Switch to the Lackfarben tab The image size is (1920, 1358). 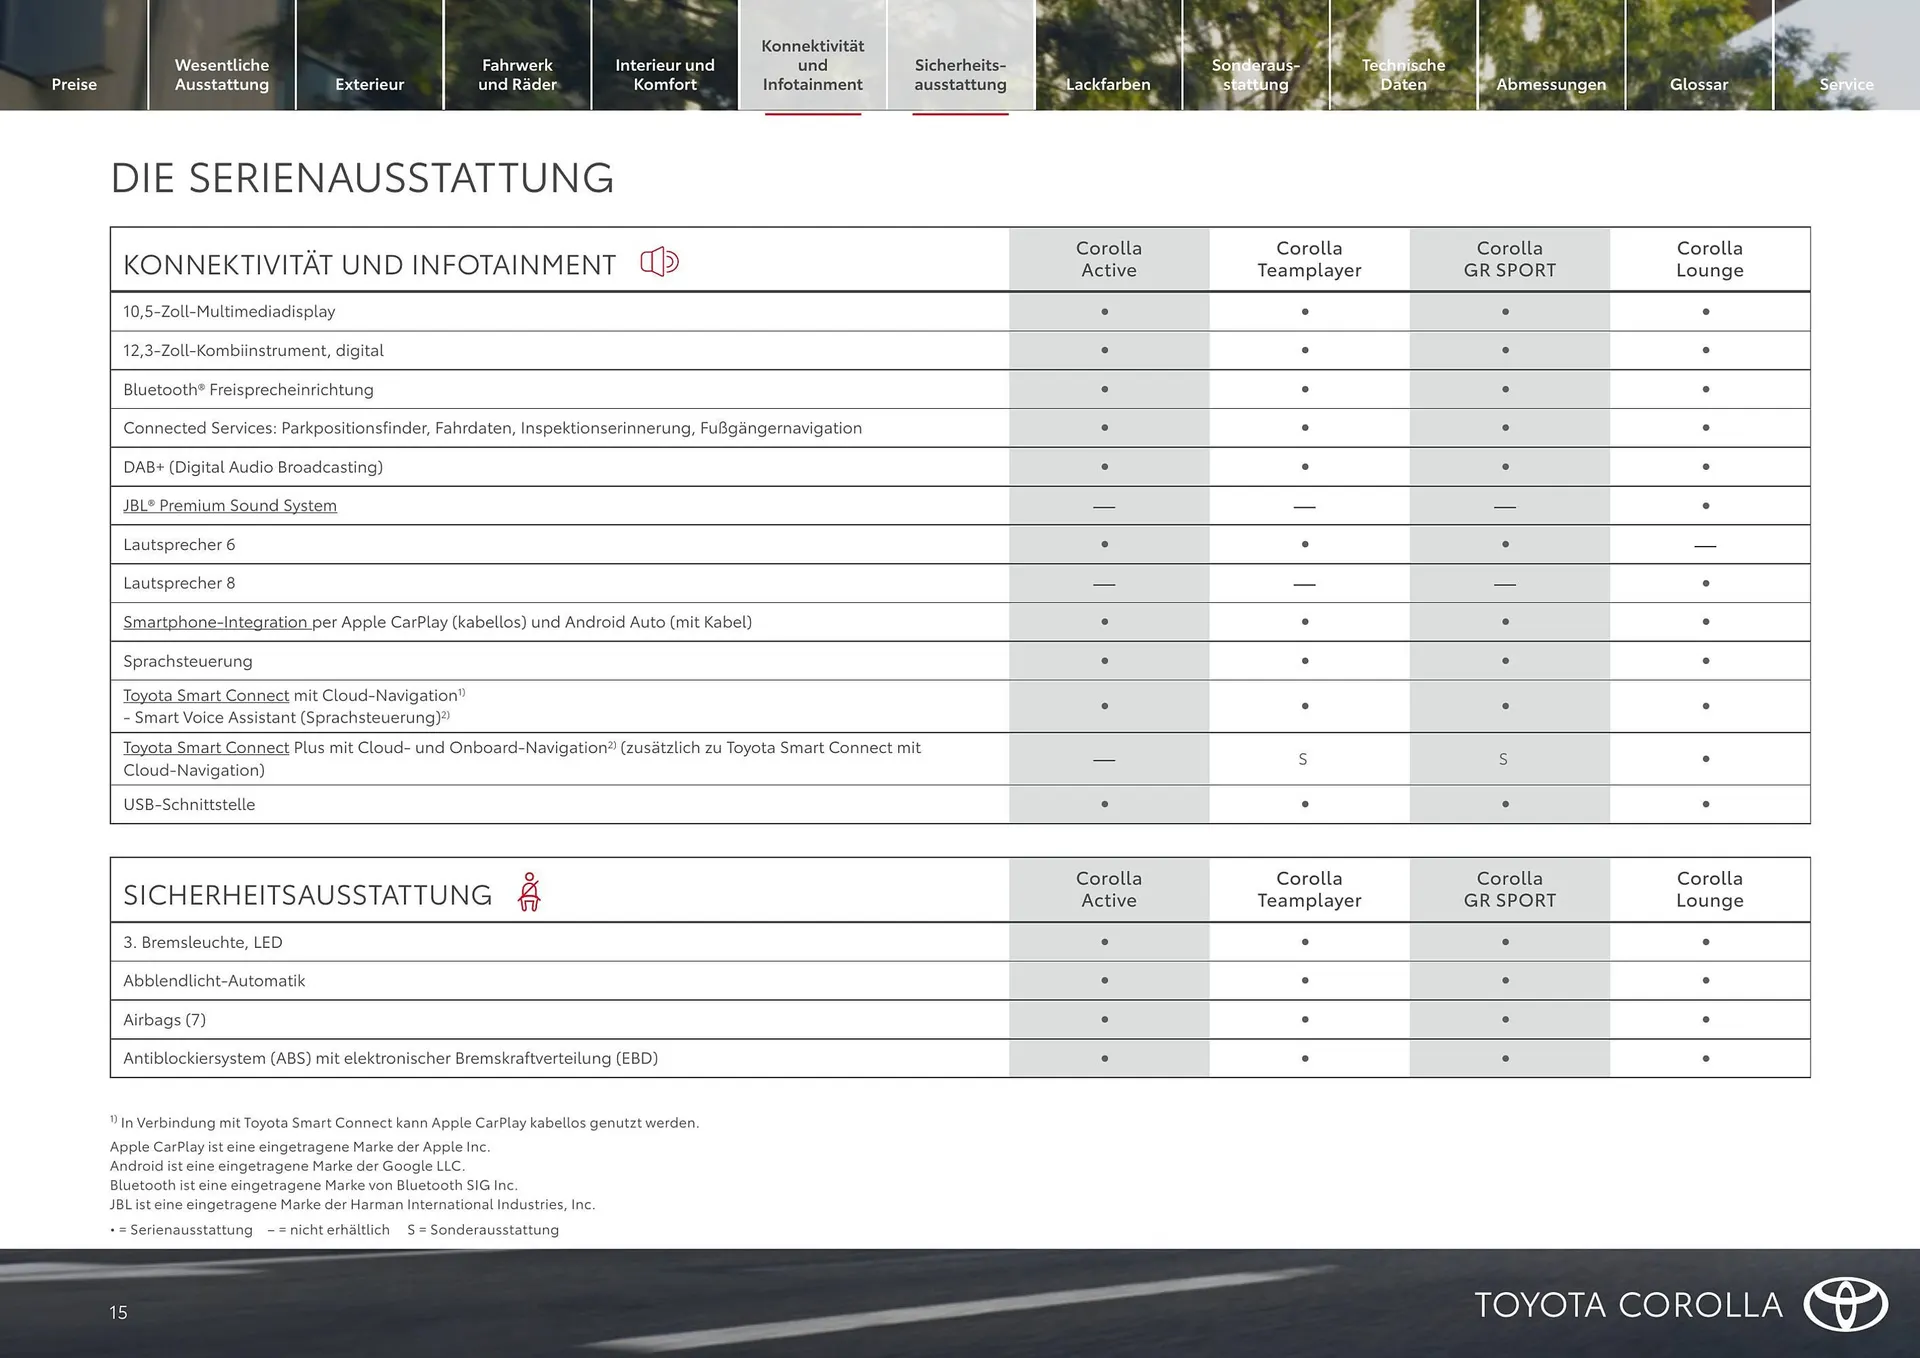coord(1107,84)
